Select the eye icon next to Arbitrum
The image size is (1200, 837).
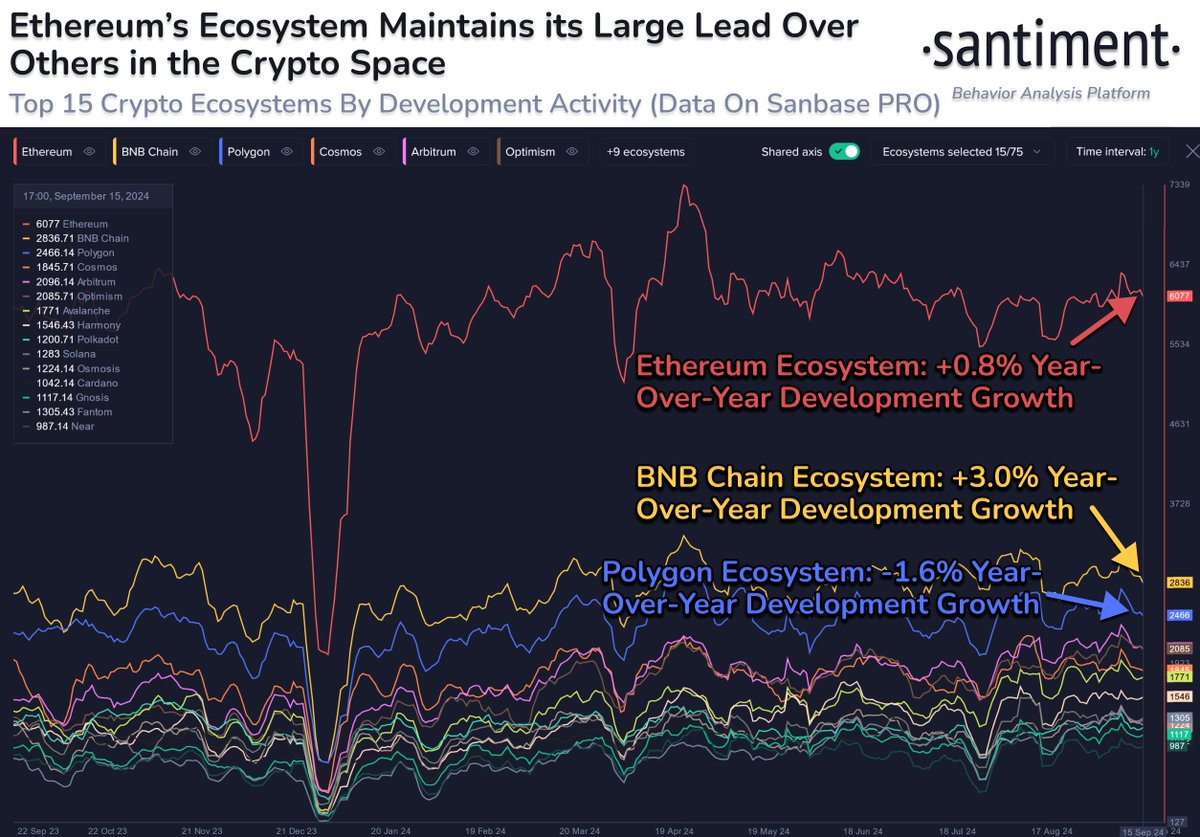point(472,151)
